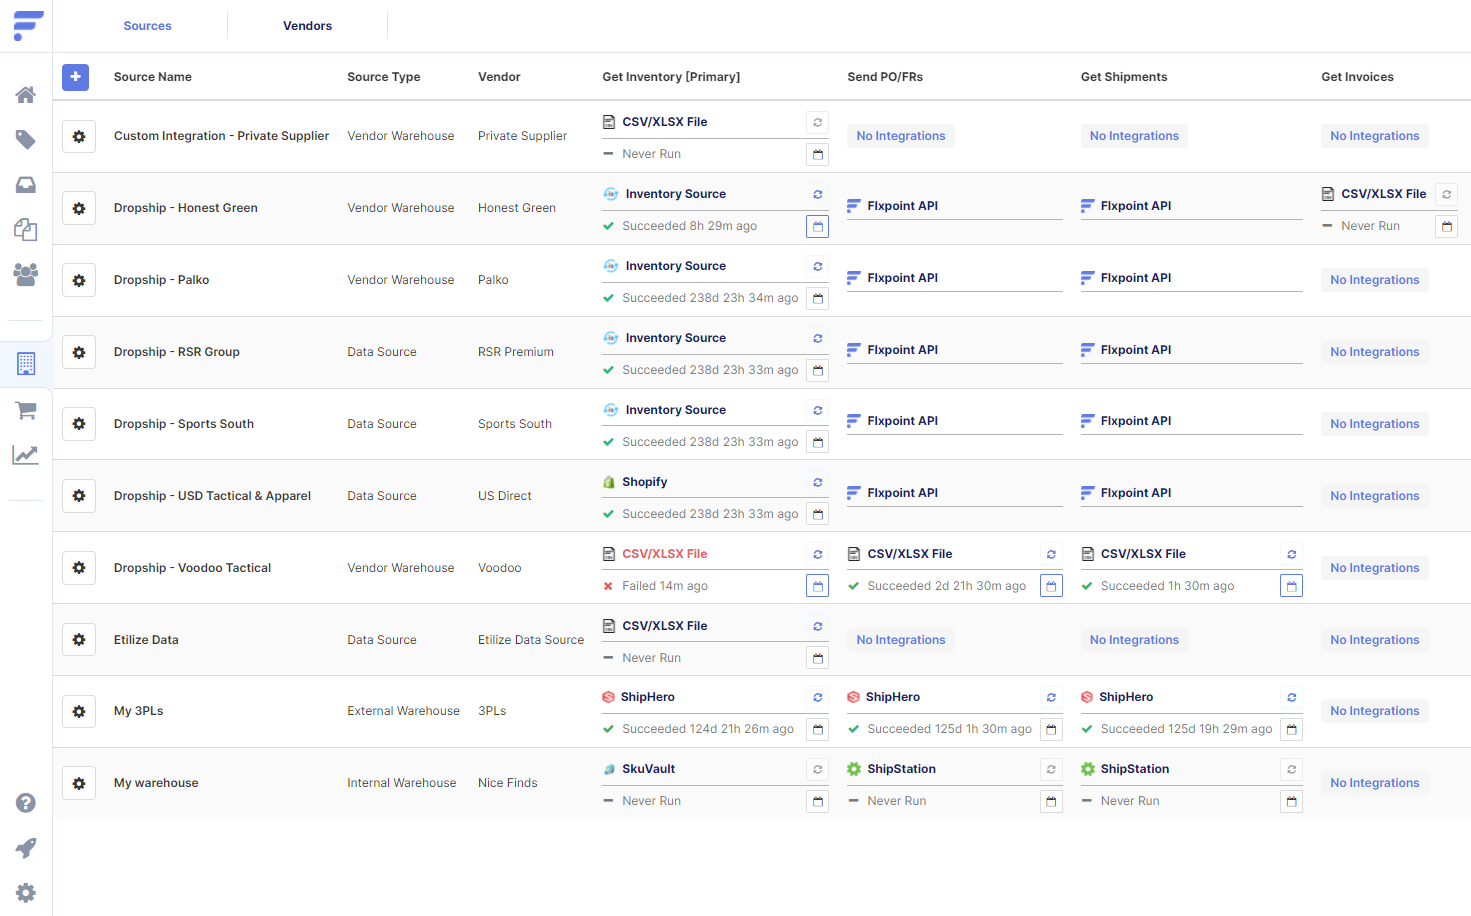The height and width of the screenshot is (916, 1471).
Task: Open the analytics chart sidebar icon
Action: point(26,455)
